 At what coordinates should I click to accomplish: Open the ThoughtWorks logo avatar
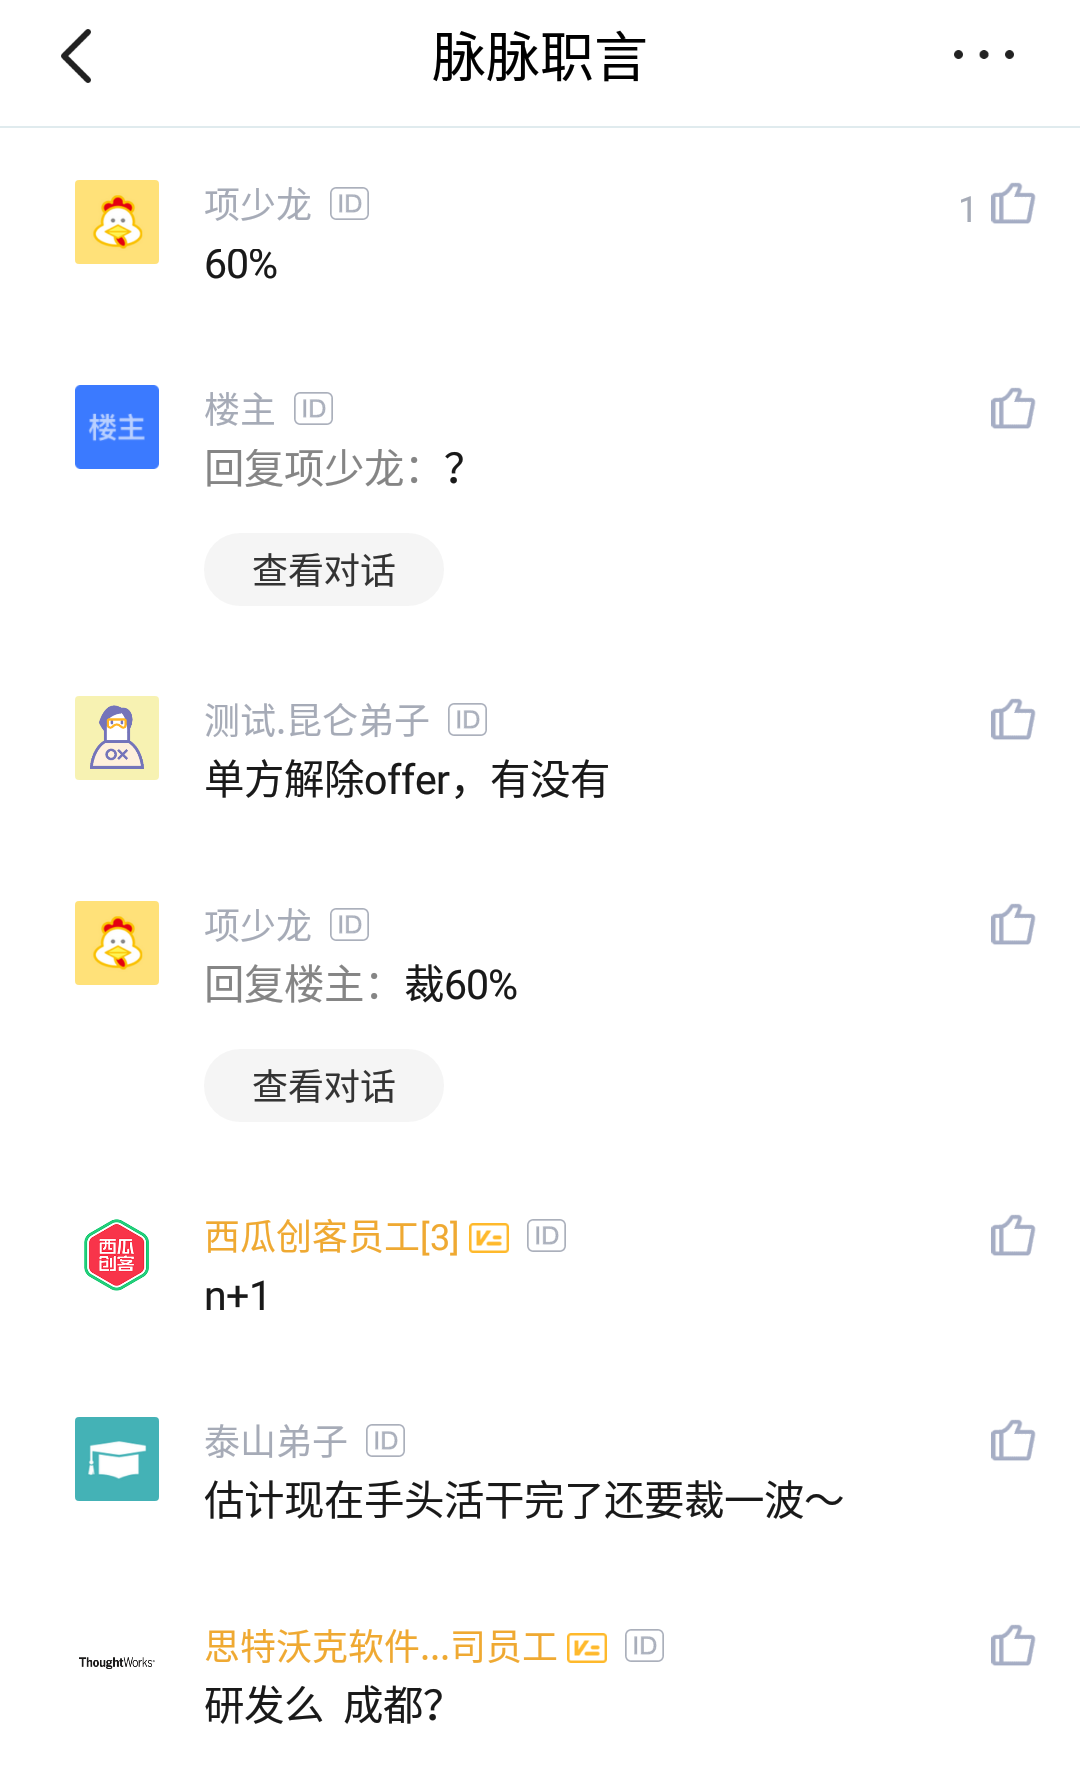(x=117, y=1662)
